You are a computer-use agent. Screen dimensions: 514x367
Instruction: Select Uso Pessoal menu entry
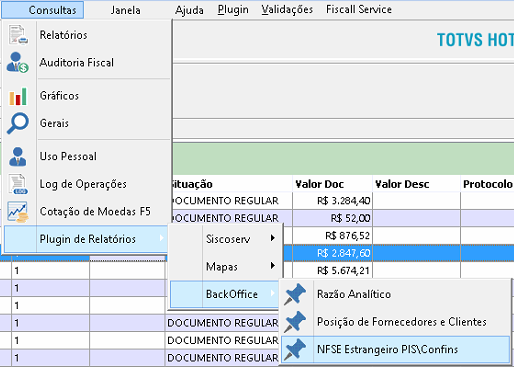pyautogui.click(x=87, y=156)
